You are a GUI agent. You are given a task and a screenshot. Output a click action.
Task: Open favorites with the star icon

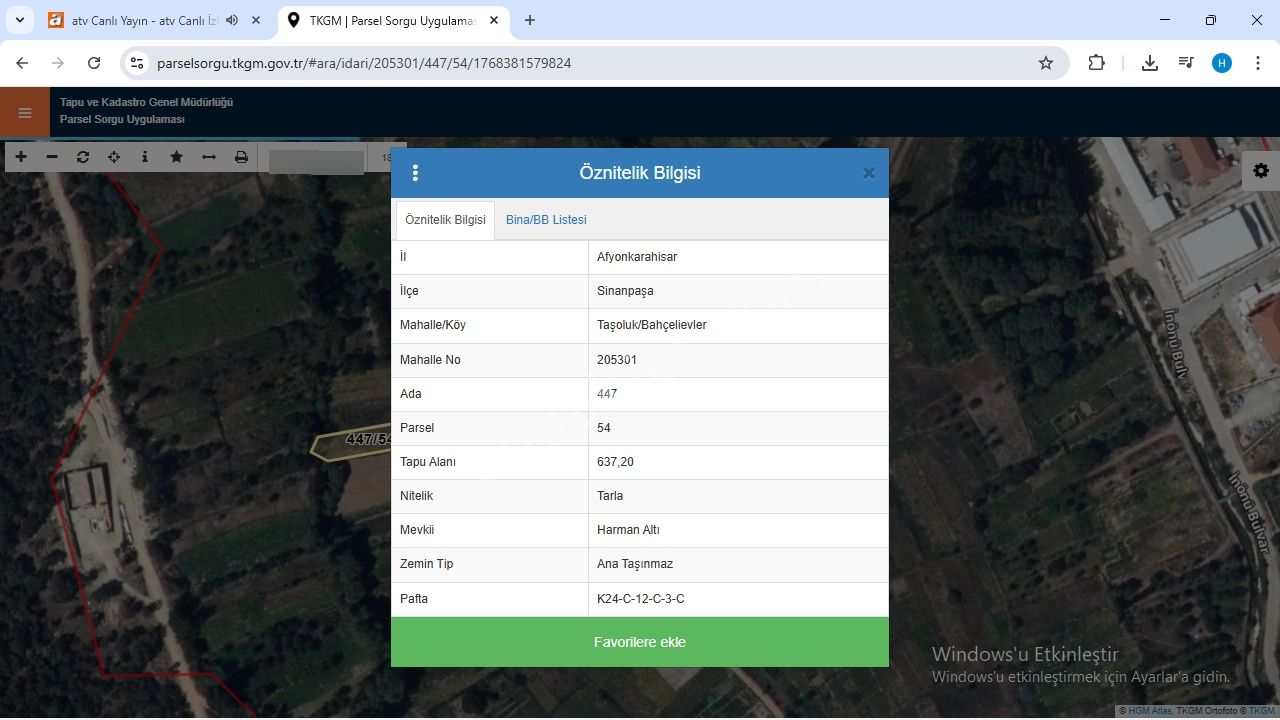pos(177,157)
